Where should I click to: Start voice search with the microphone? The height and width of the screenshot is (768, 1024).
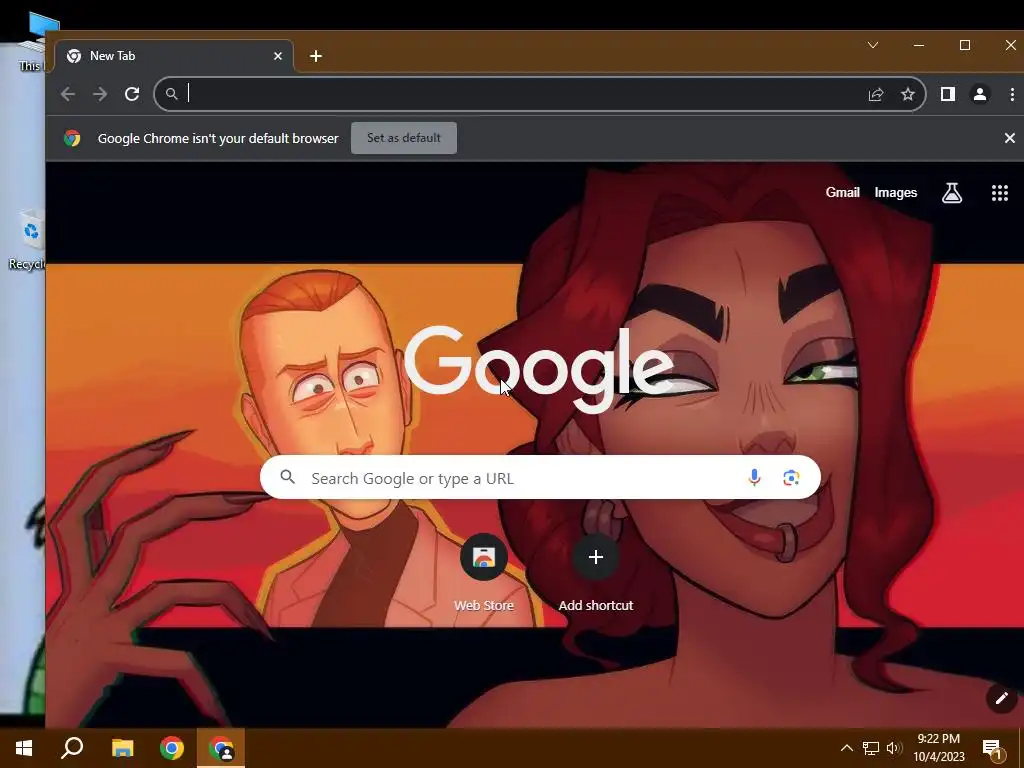click(754, 477)
